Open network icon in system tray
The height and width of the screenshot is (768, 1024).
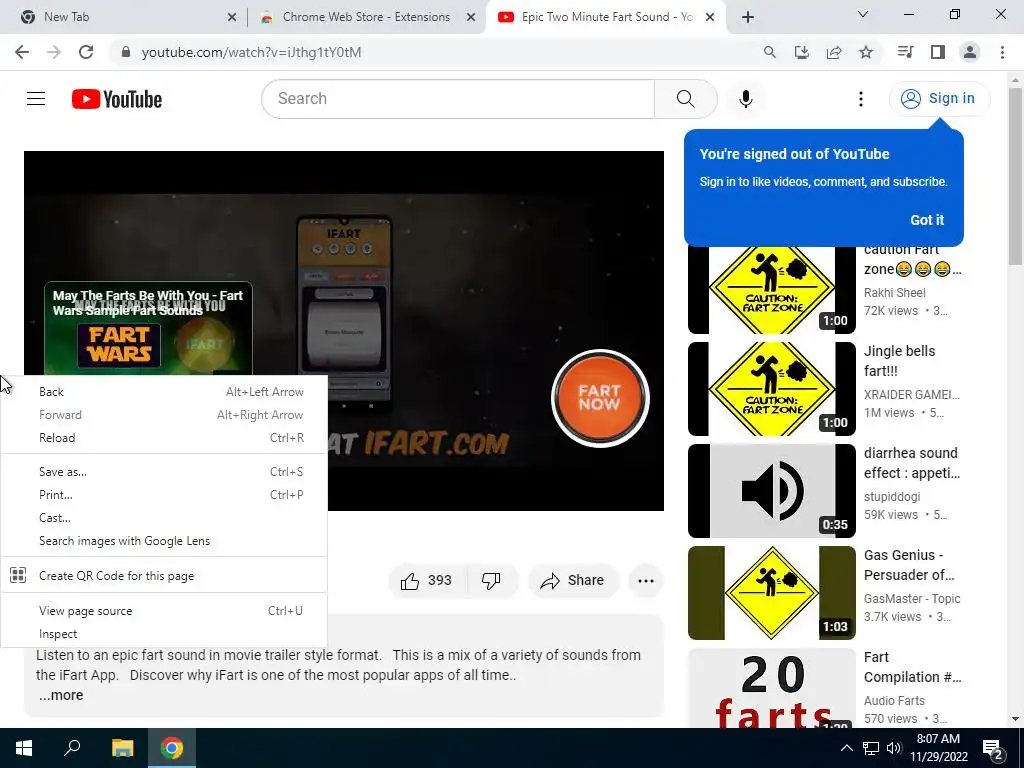pyautogui.click(x=871, y=748)
